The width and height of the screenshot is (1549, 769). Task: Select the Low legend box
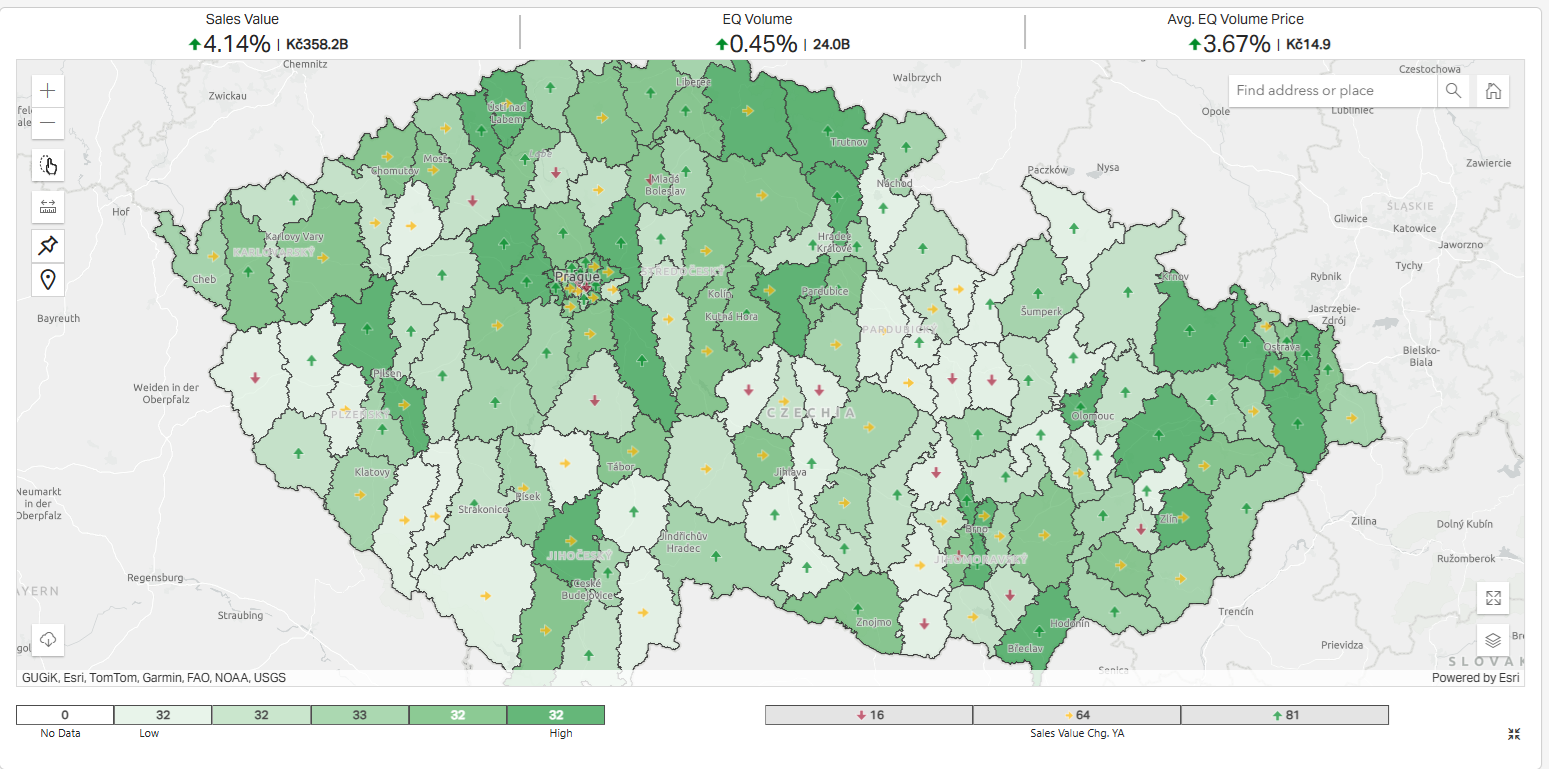click(x=163, y=715)
